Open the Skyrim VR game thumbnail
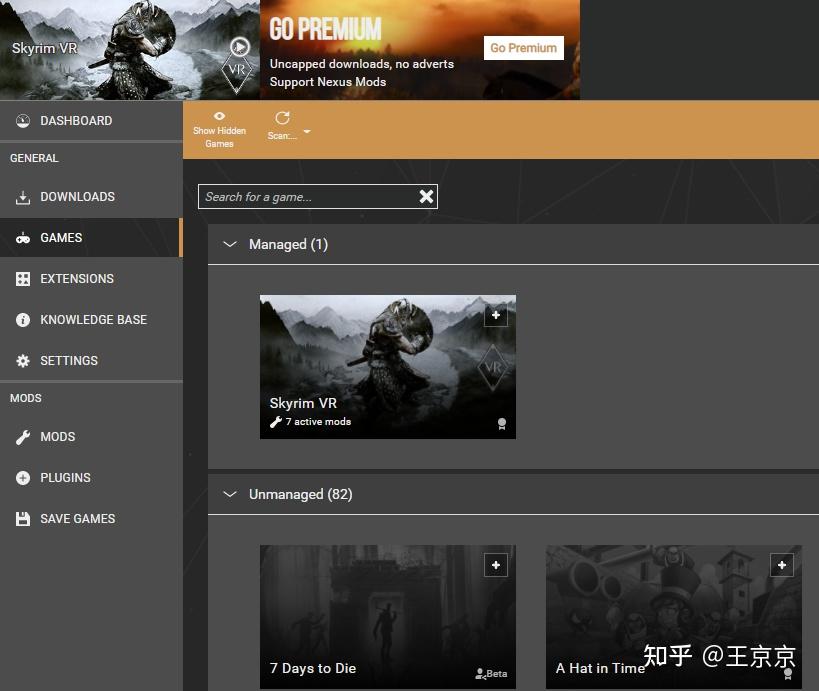Image resolution: width=819 pixels, height=691 pixels. 388,367
